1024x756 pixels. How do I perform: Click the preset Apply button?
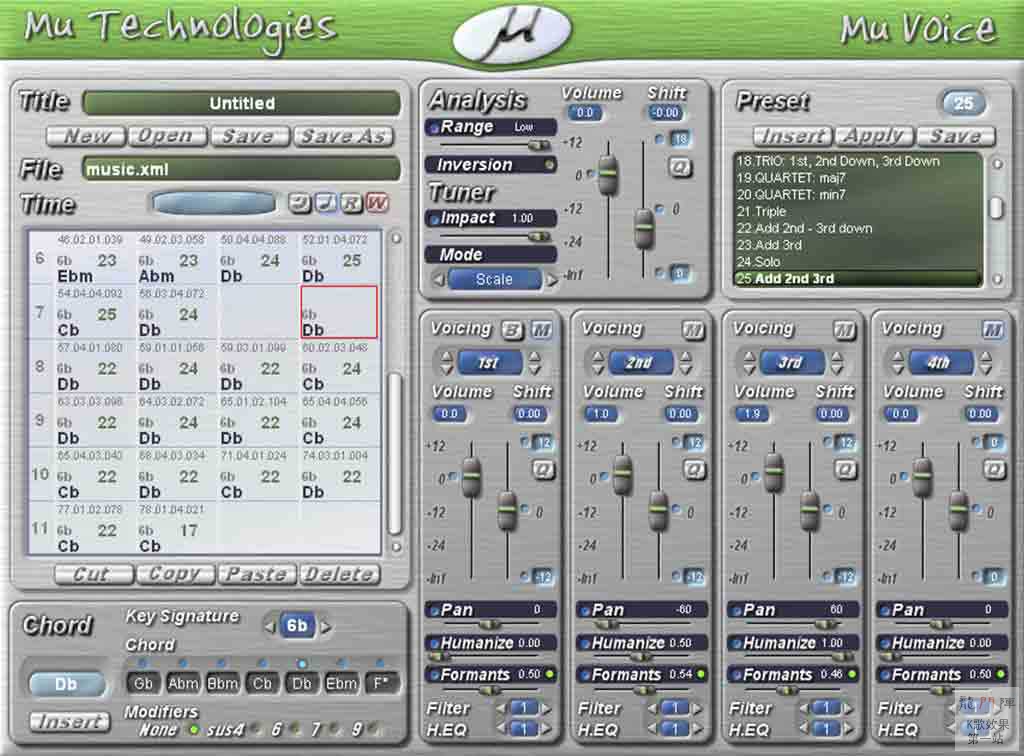pos(874,136)
